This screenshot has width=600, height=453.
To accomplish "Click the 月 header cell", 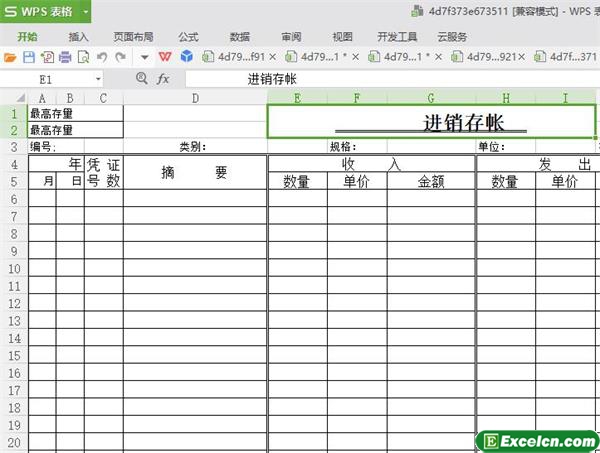I will click(x=42, y=181).
